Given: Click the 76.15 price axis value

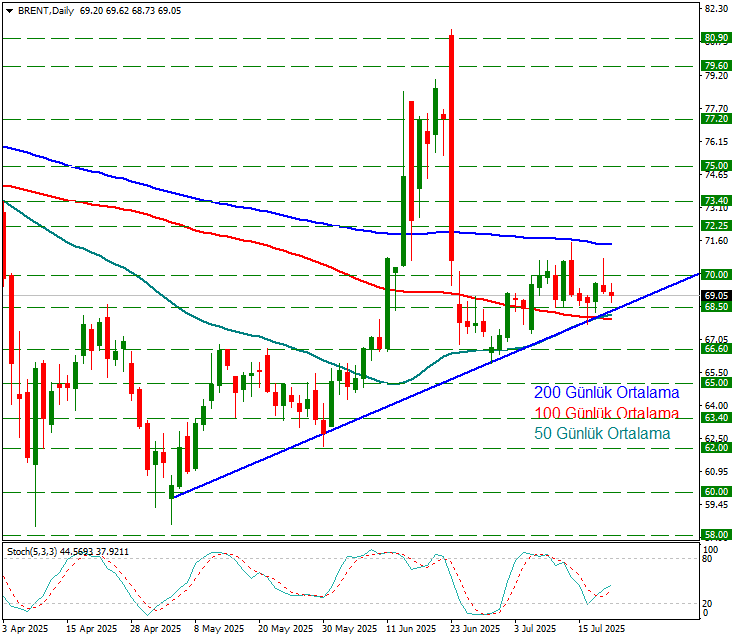Looking at the screenshot, I should 716,141.
